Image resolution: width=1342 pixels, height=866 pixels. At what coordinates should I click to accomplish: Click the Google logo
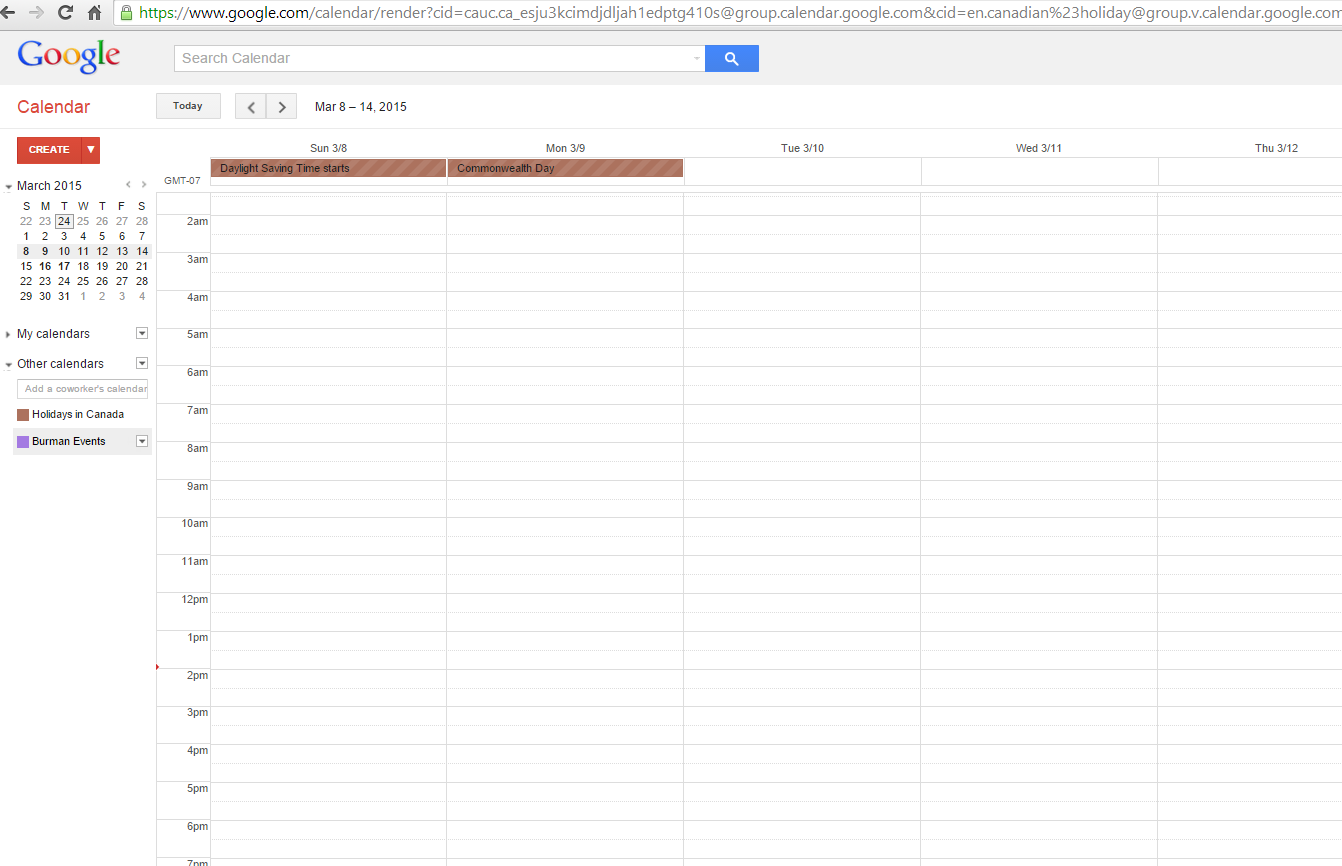coord(69,57)
